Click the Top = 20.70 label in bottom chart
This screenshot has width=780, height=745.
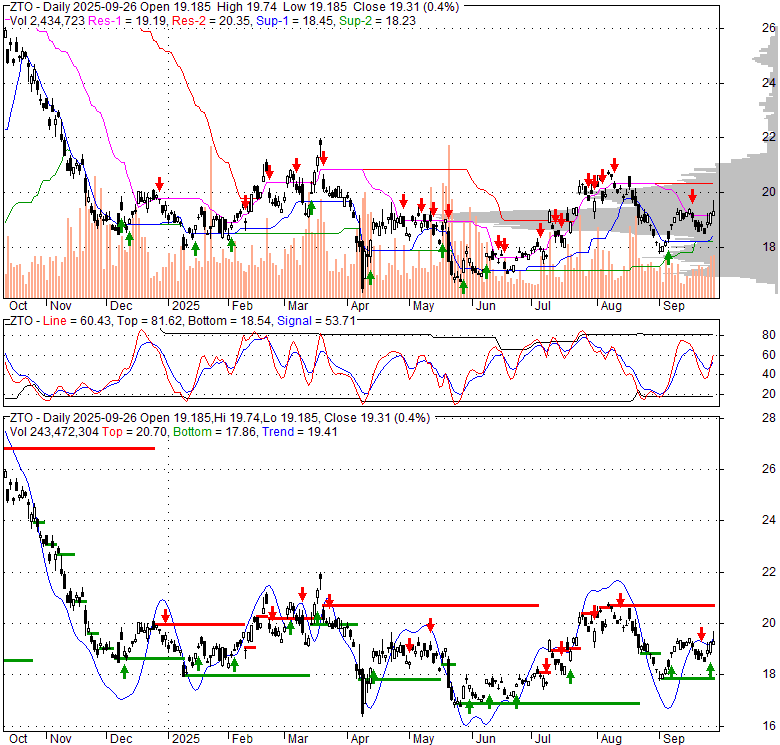tap(134, 432)
